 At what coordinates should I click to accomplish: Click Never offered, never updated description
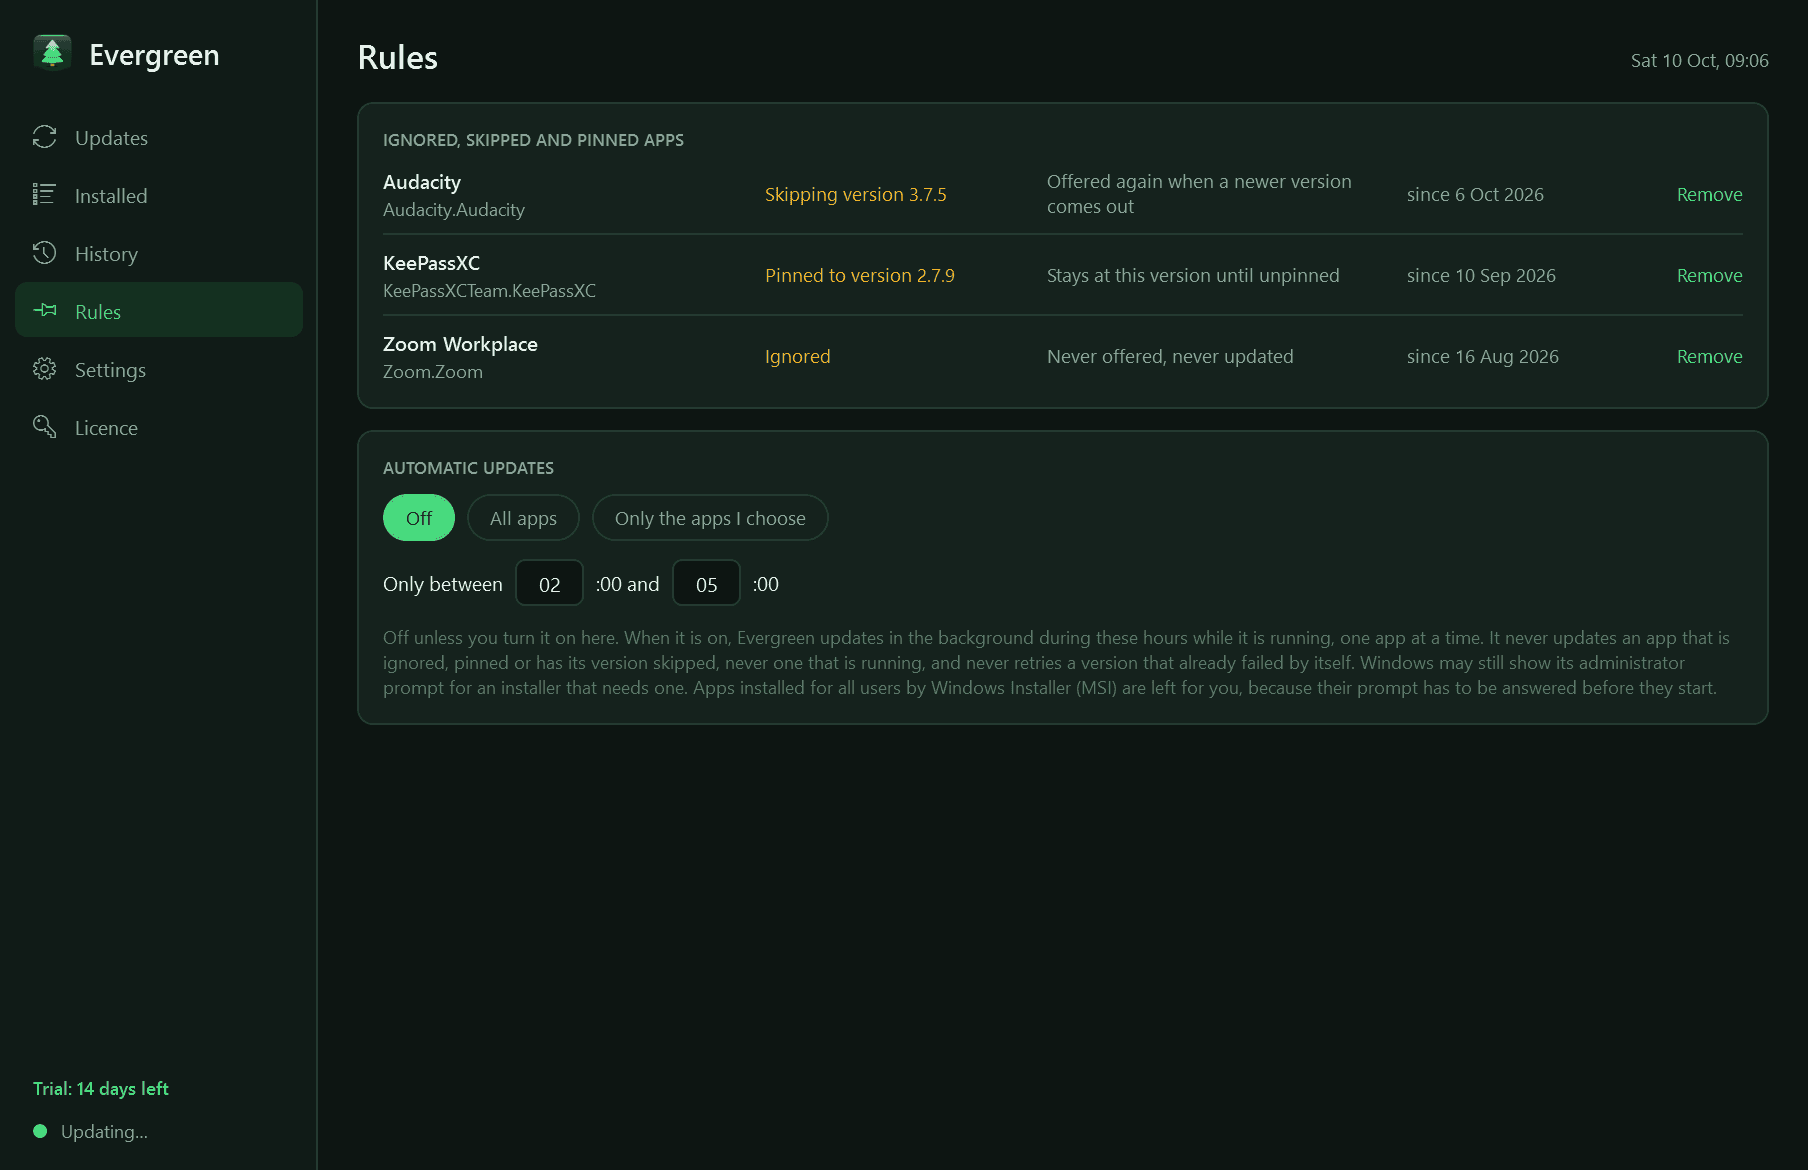click(x=1170, y=356)
